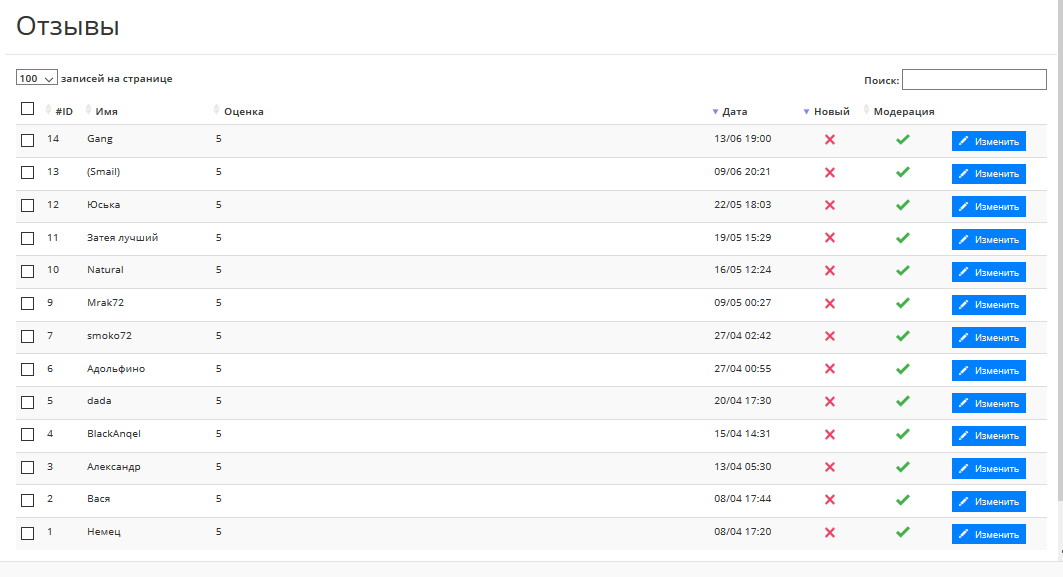This screenshot has width=1063, height=577.
Task: Sort by the Оценка column header
Action: click(x=243, y=112)
